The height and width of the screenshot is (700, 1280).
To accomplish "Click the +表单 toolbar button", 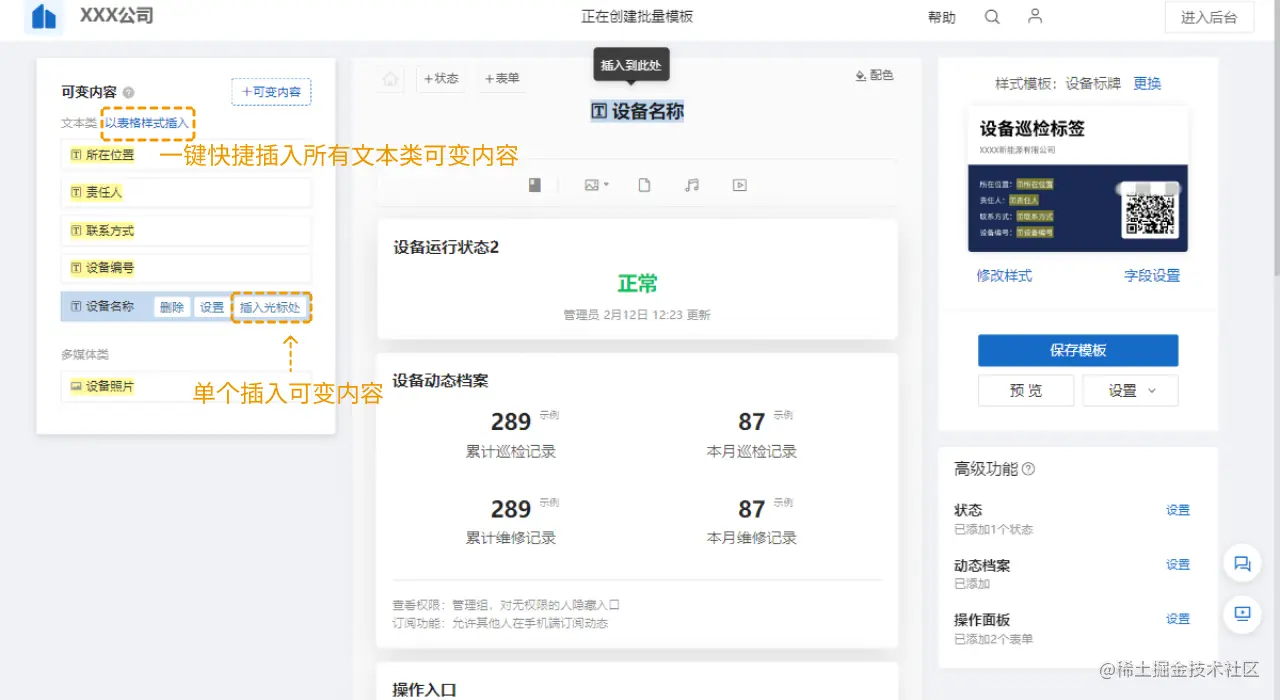I will (502, 79).
